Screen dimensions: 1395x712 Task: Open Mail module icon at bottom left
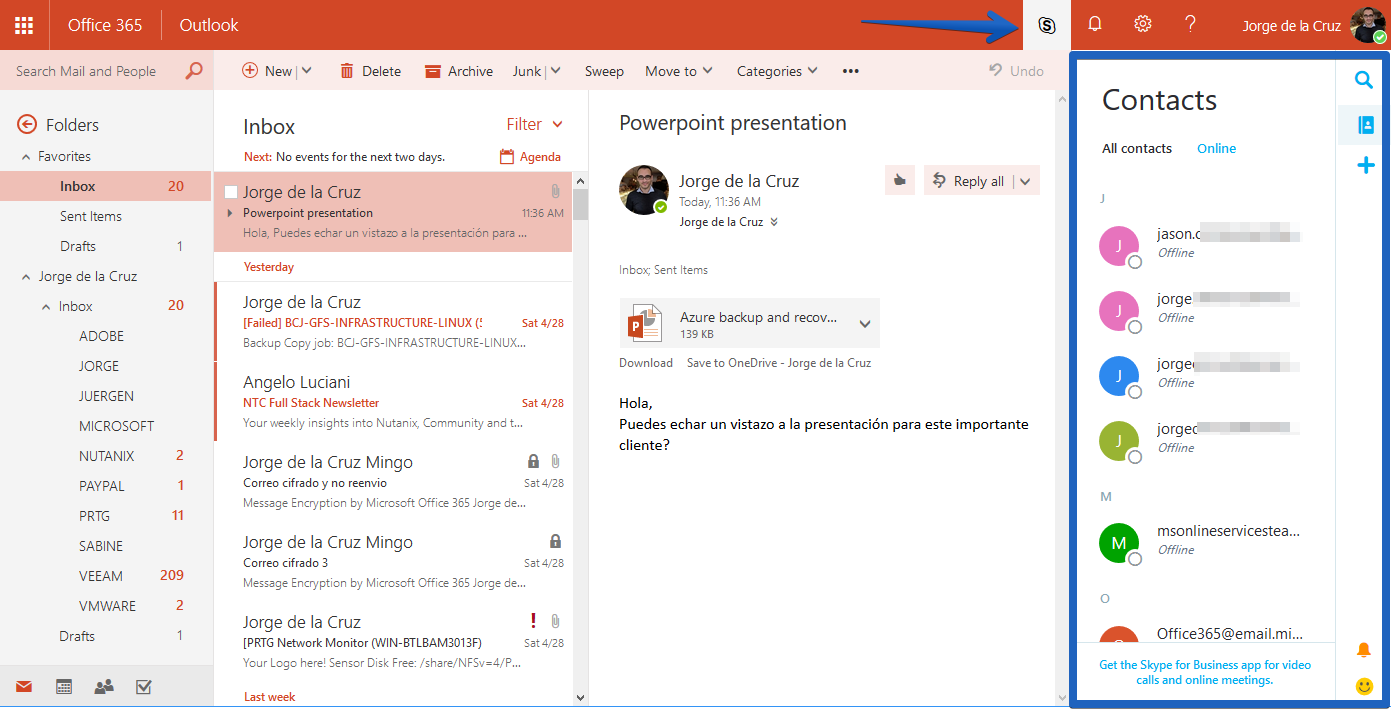click(x=23, y=687)
